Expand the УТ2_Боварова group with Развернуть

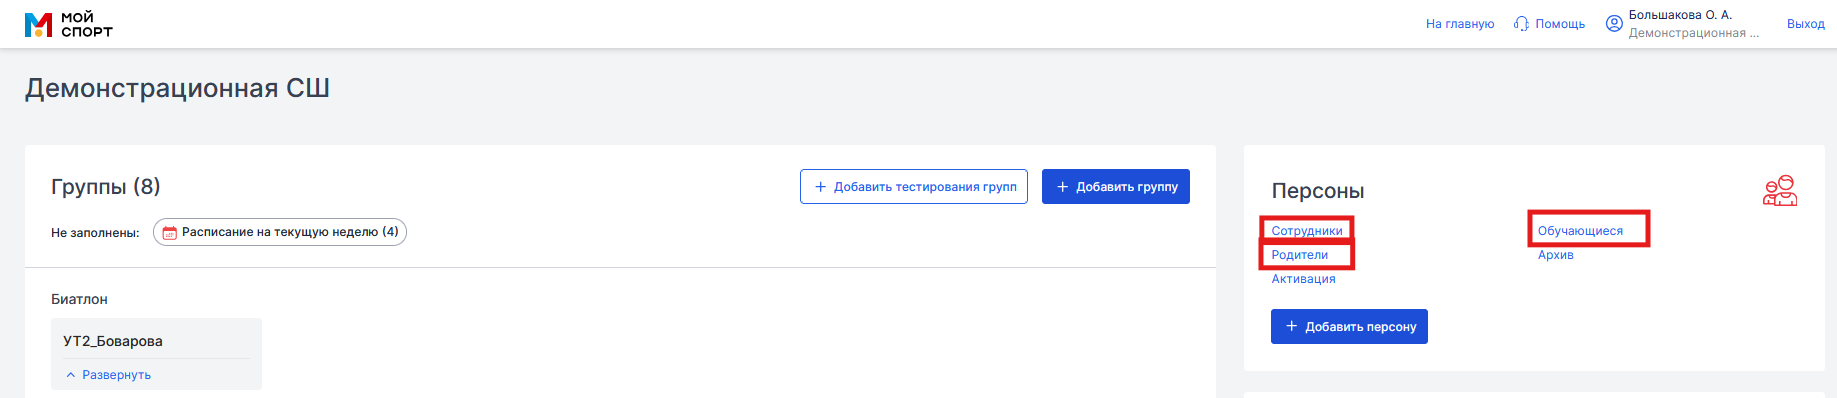tap(108, 375)
